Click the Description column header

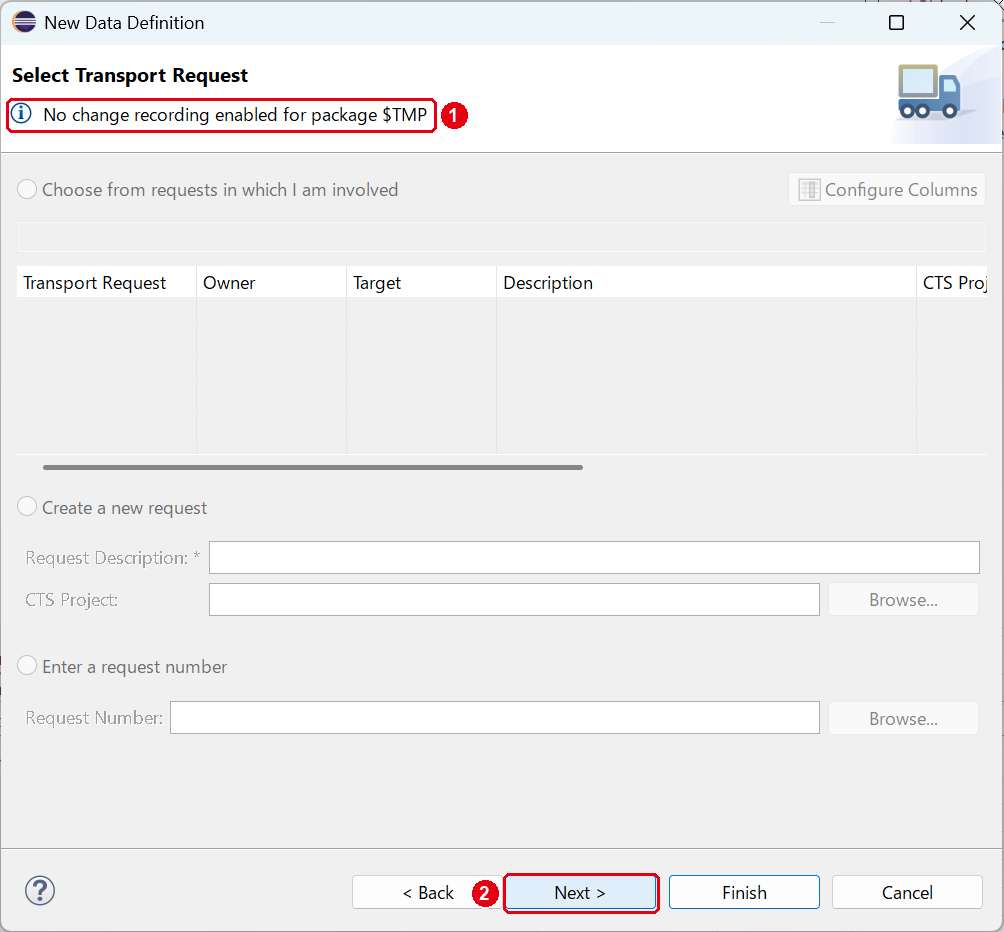(x=706, y=282)
